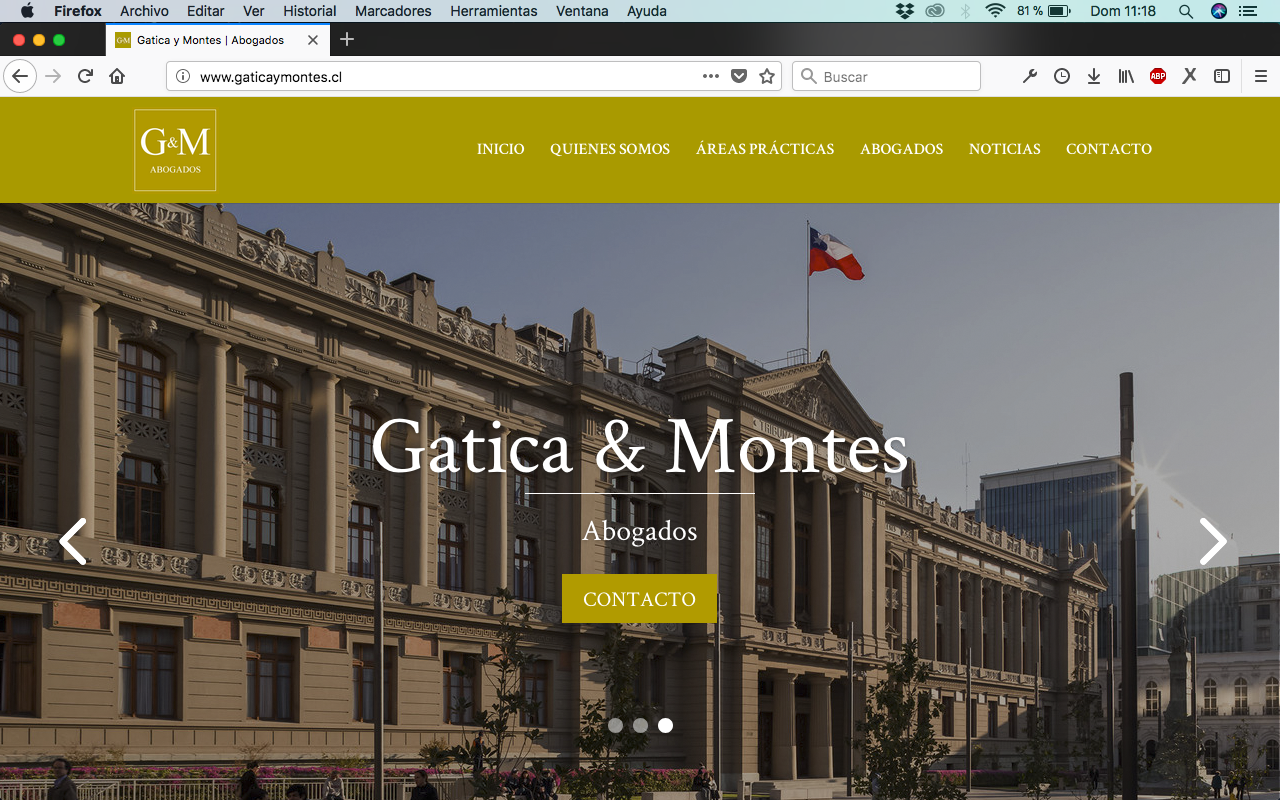1280x800 pixels.
Task: Open the history clock icon
Action: pos(1062,76)
